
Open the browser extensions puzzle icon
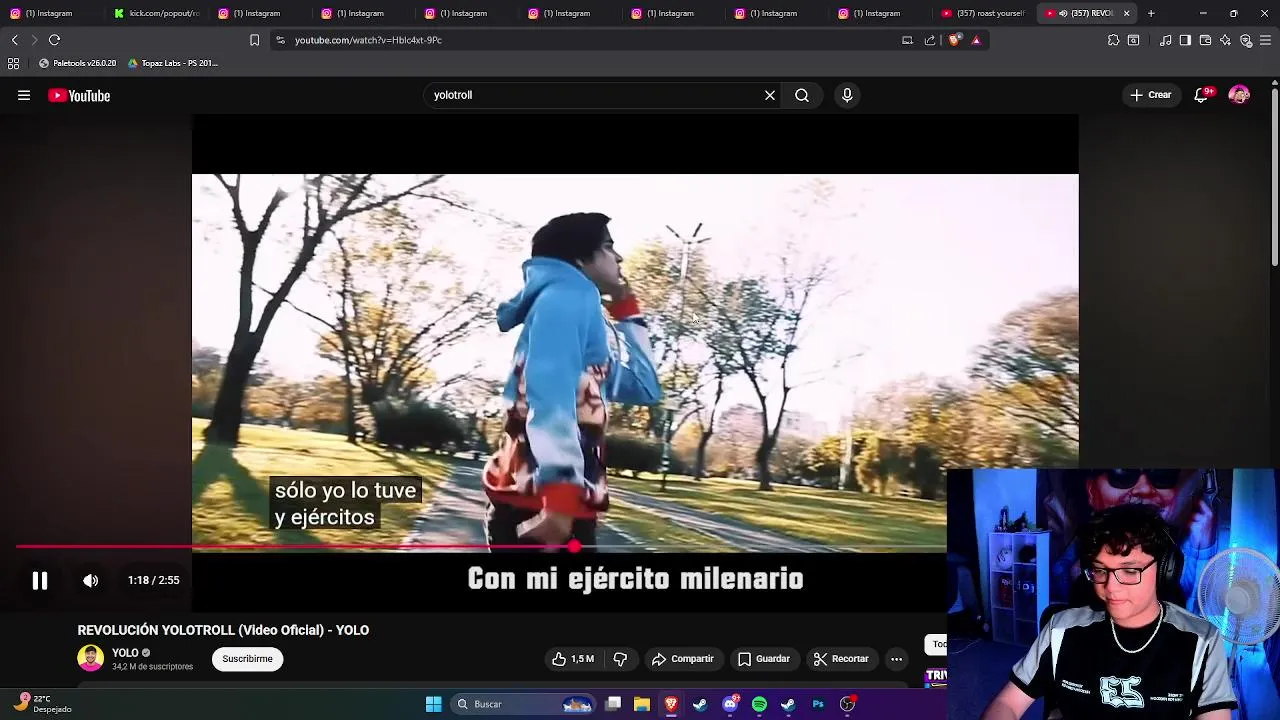(1113, 40)
